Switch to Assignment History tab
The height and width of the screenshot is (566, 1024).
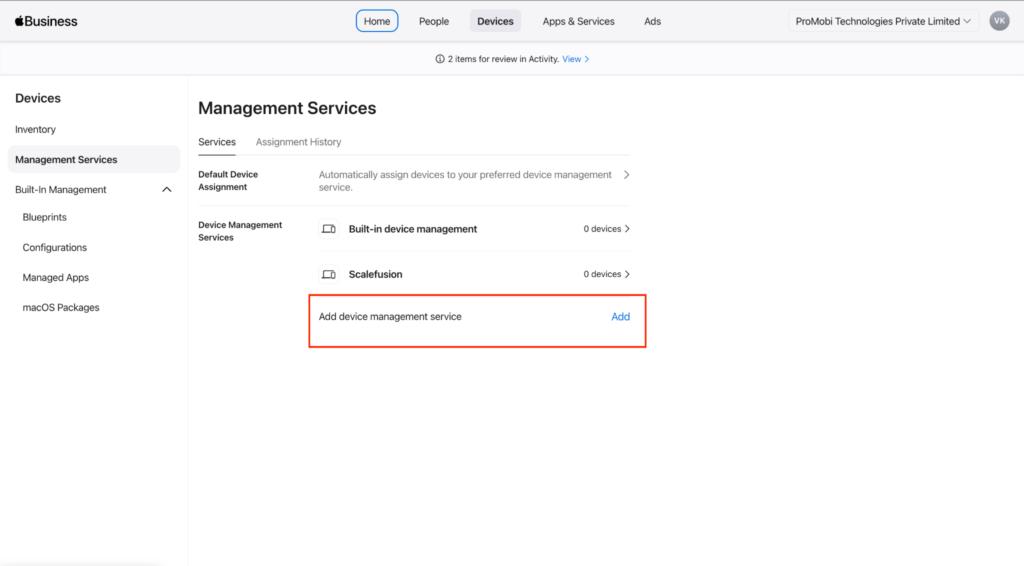click(298, 142)
